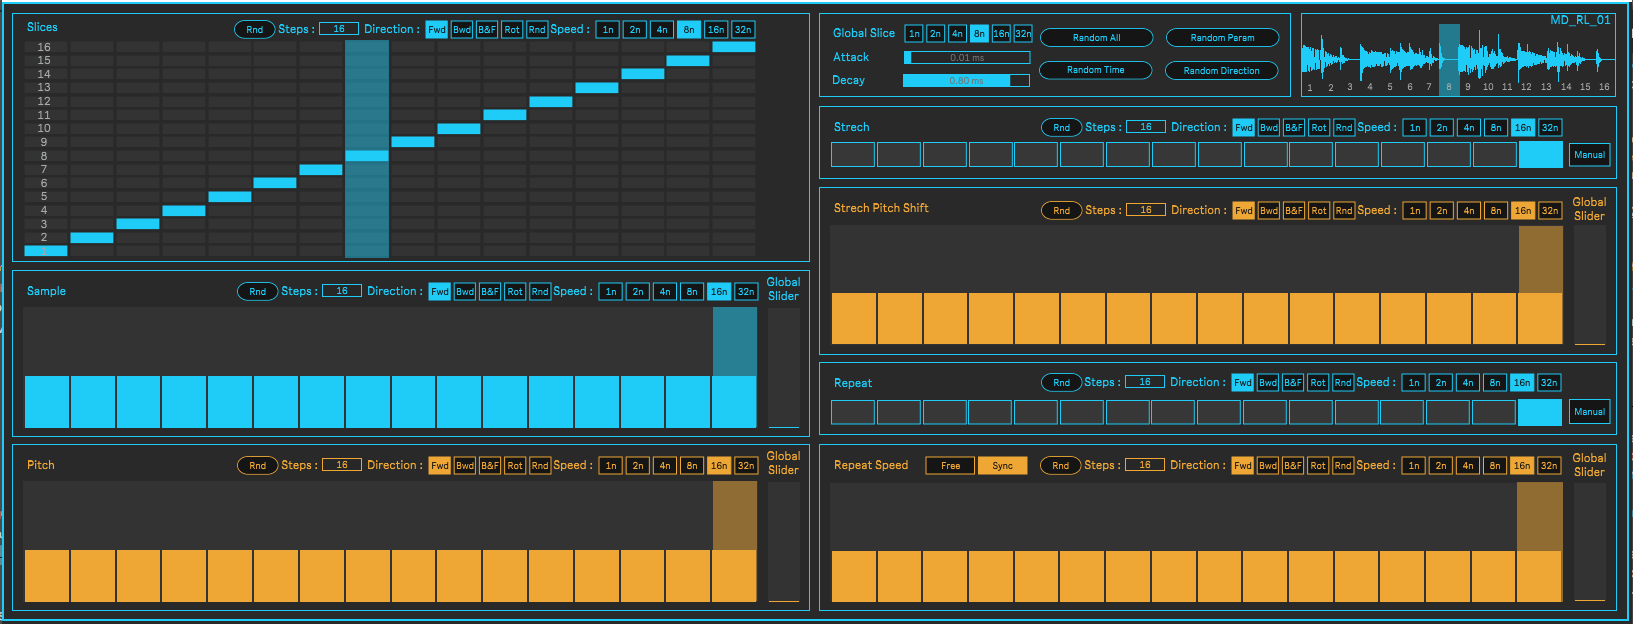Select Free mode for Repeat Speed
The width and height of the screenshot is (1633, 624).
[x=950, y=466]
